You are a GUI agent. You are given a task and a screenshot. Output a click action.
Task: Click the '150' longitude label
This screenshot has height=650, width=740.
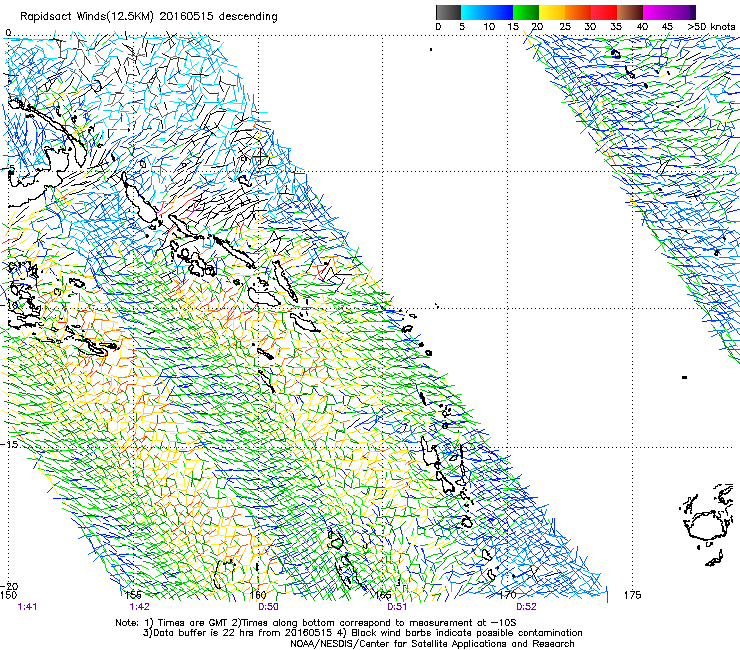(8, 595)
